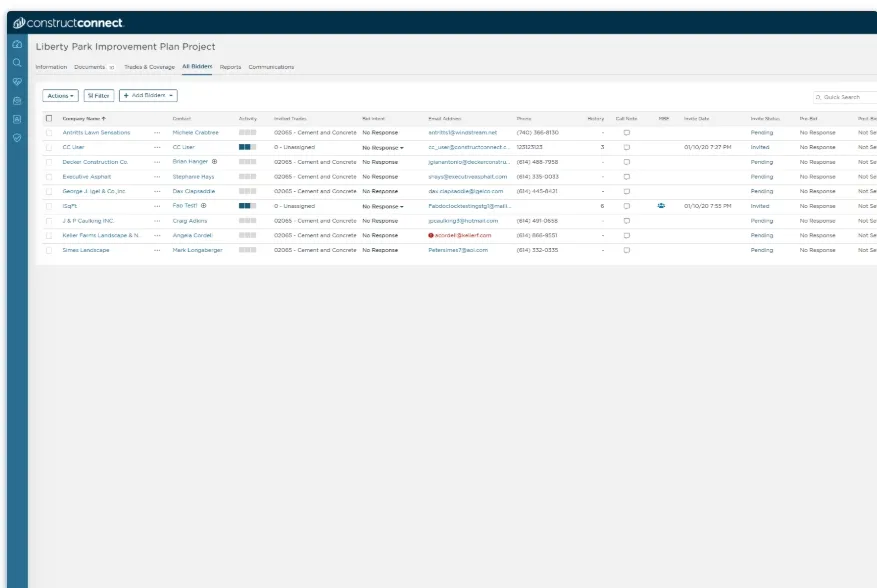Select the J & P Caulking INC. checkbox
Image resolution: width=877 pixels, height=588 pixels.
(x=49, y=220)
